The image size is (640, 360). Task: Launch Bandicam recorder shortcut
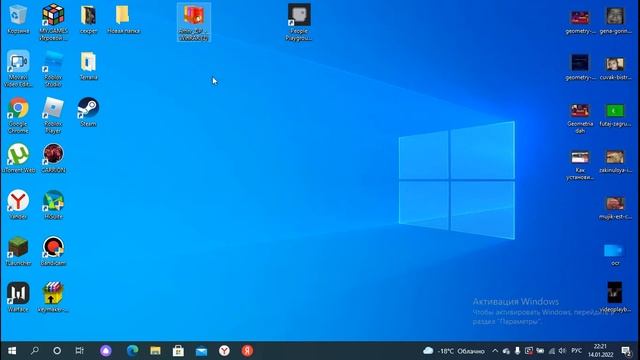point(53,251)
